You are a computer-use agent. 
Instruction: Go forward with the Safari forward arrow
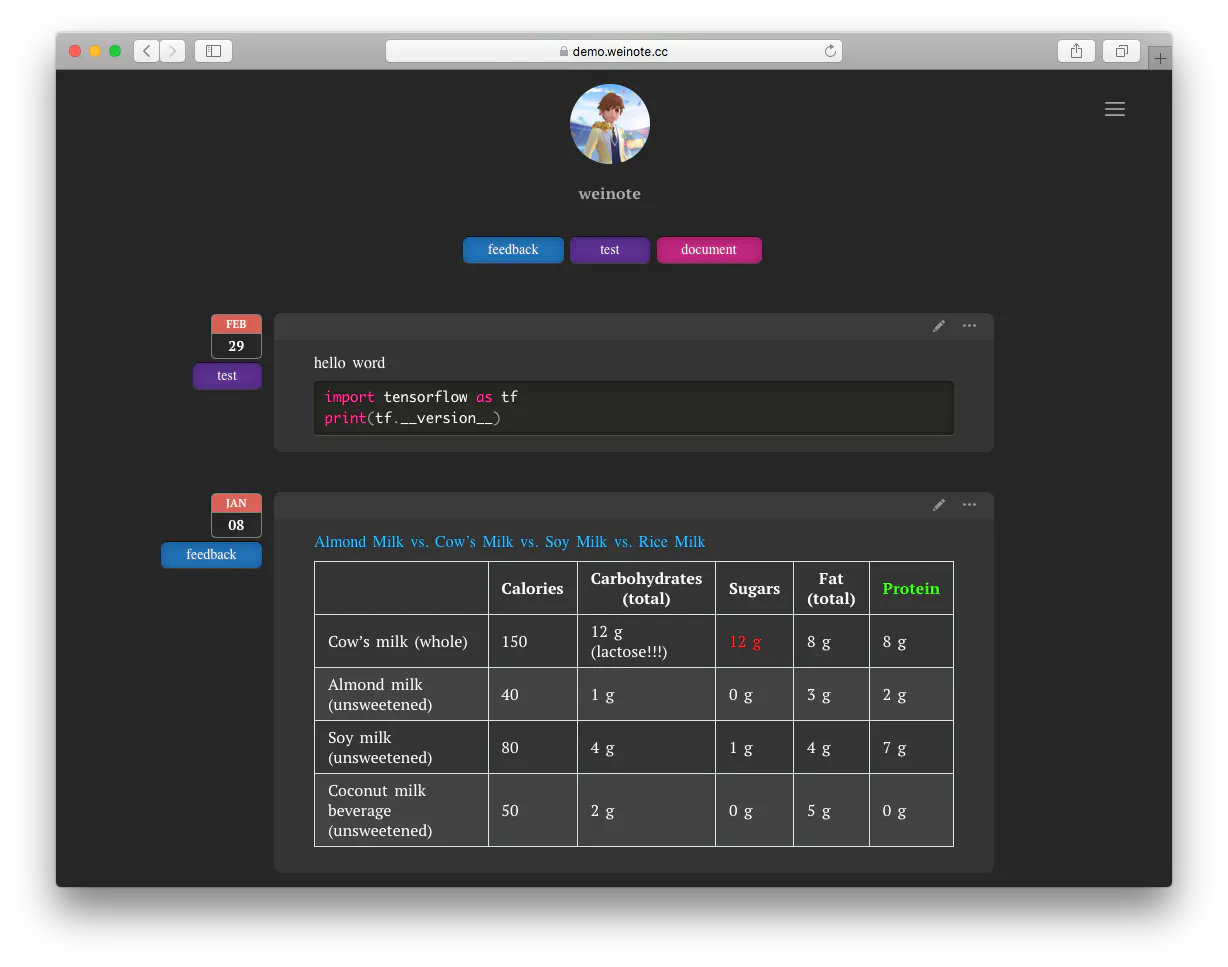172,51
